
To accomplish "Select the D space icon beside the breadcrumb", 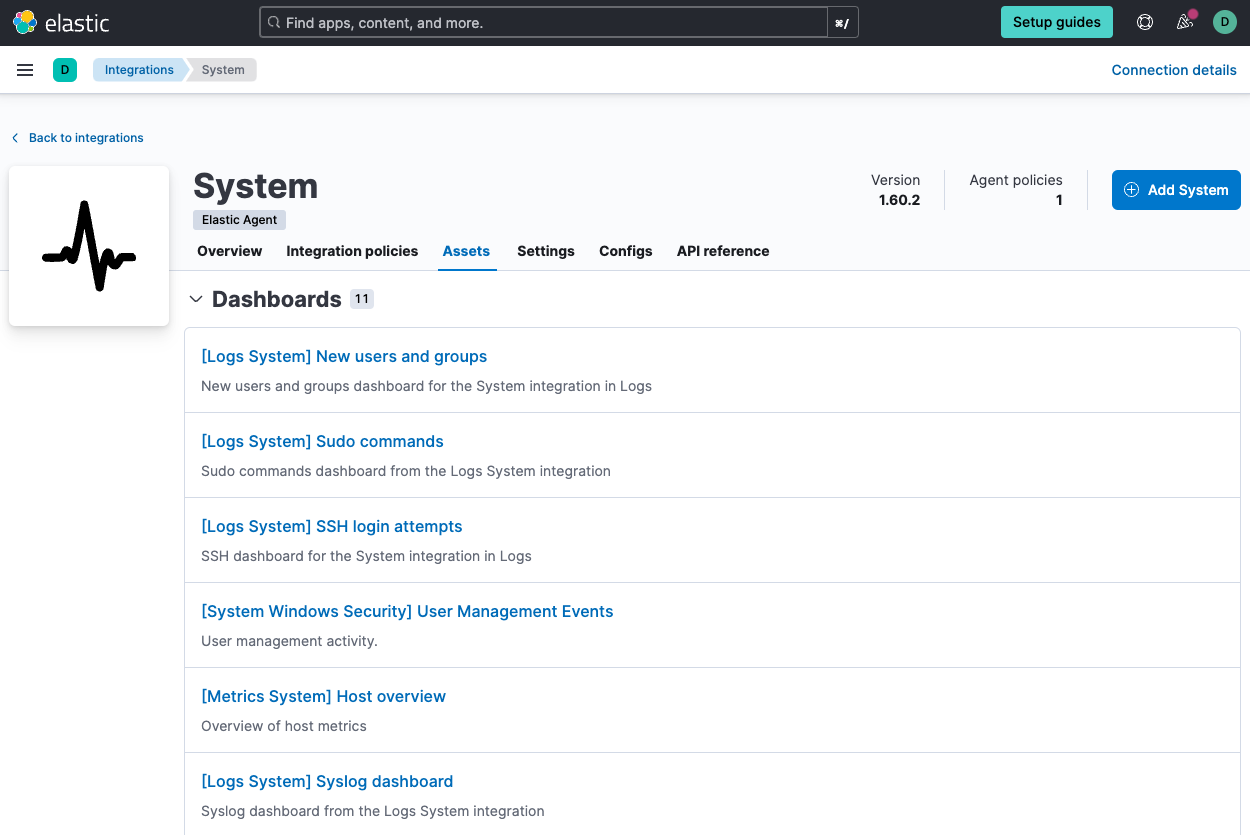I will pos(65,70).
